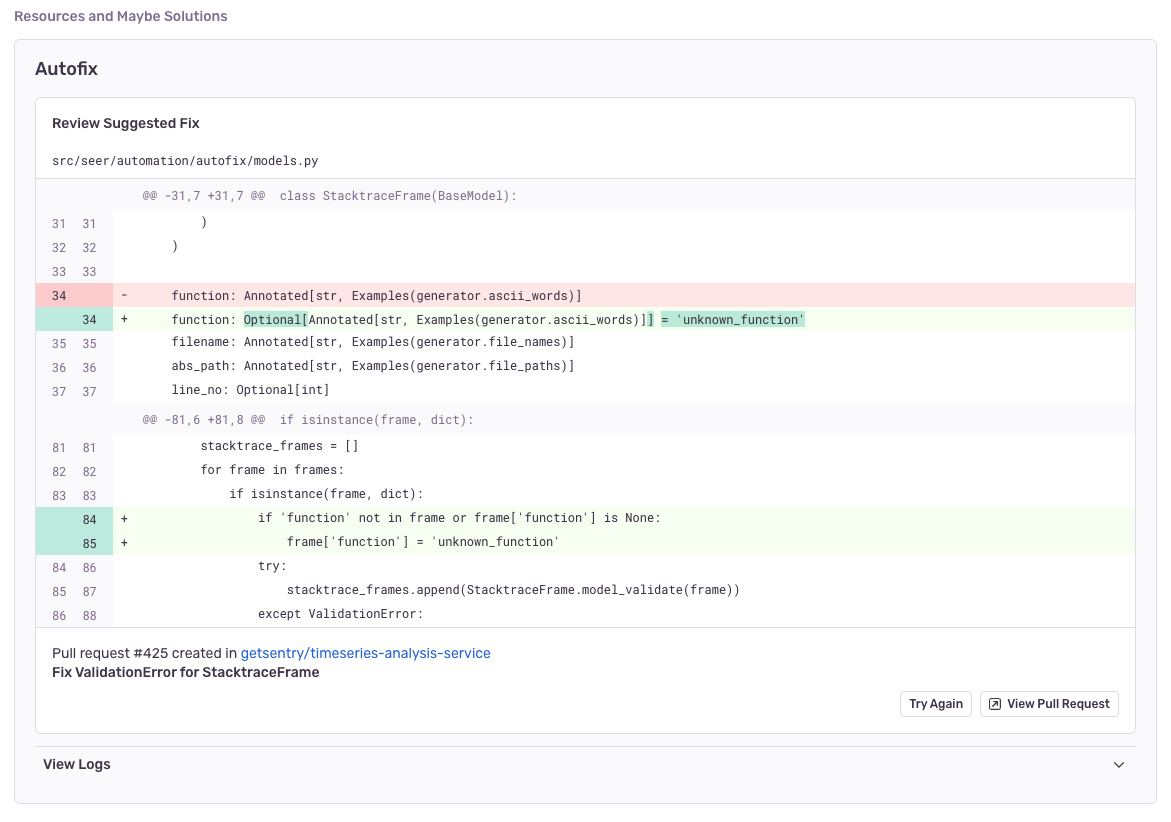Expand the View Logs section
Image resolution: width=1171 pixels, height=822 pixels.
pyautogui.click(x=77, y=765)
